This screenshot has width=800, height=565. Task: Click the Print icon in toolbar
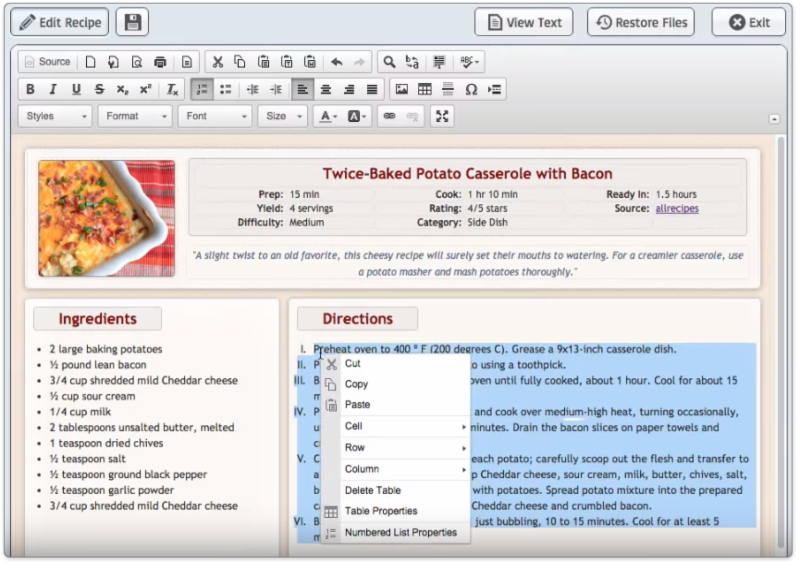point(160,62)
